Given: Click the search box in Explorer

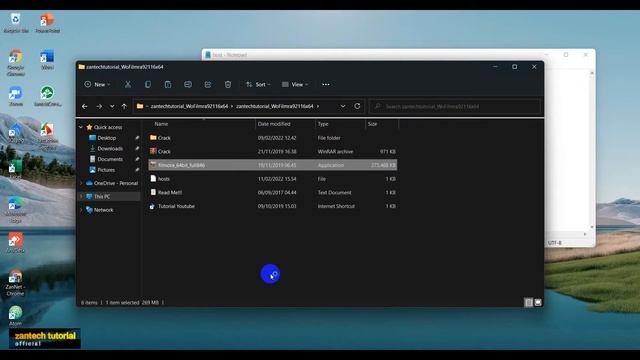Looking at the screenshot, I should click(x=455, y=107).
